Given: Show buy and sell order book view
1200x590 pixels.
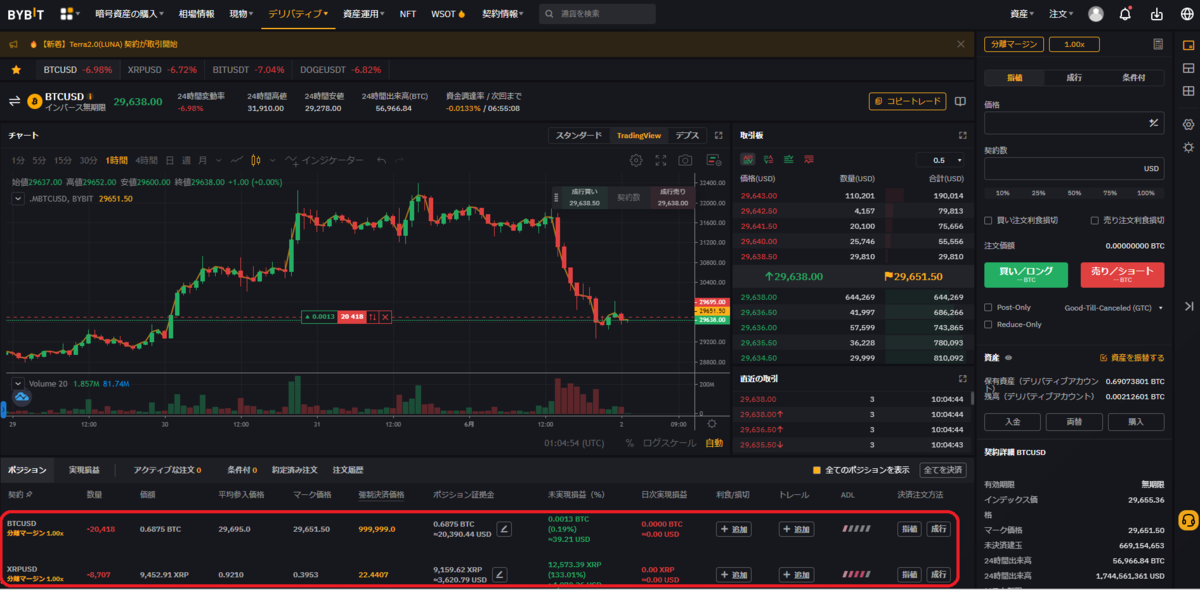Looking at the screenshot, I should (x=747, y=159).
